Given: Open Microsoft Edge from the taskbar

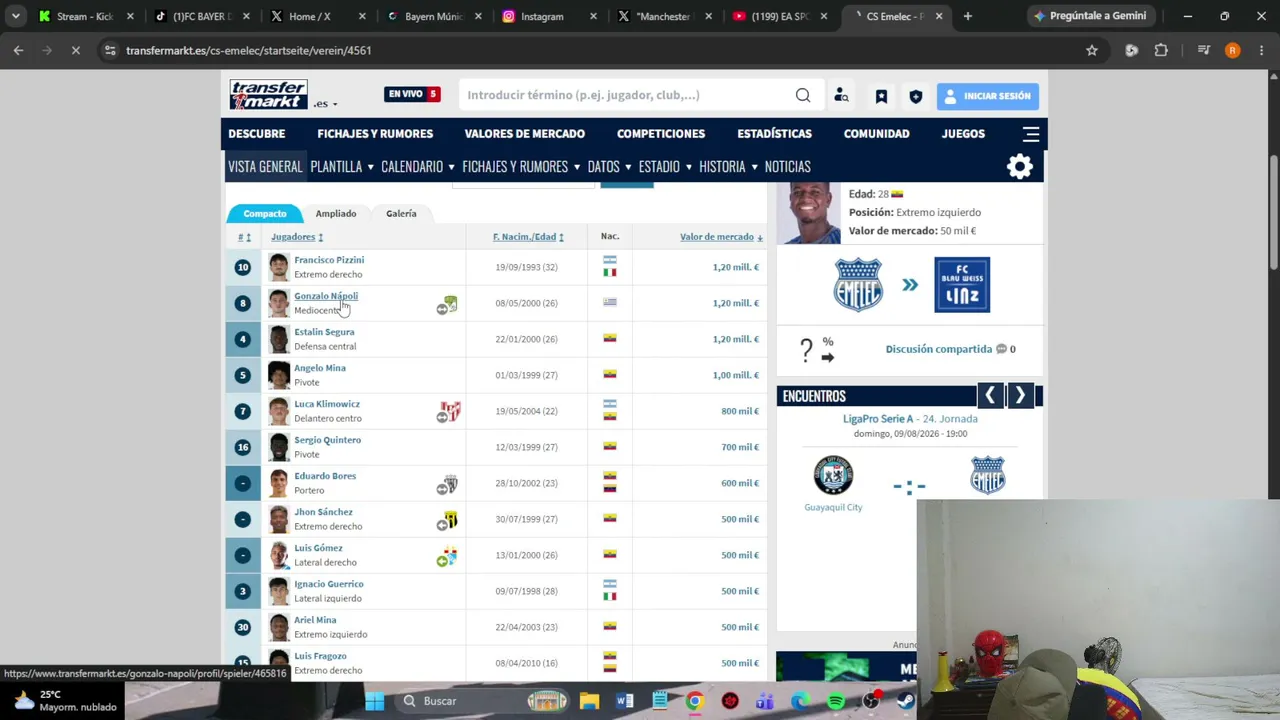Looking at the screenshot, I should tap(800, 701).
